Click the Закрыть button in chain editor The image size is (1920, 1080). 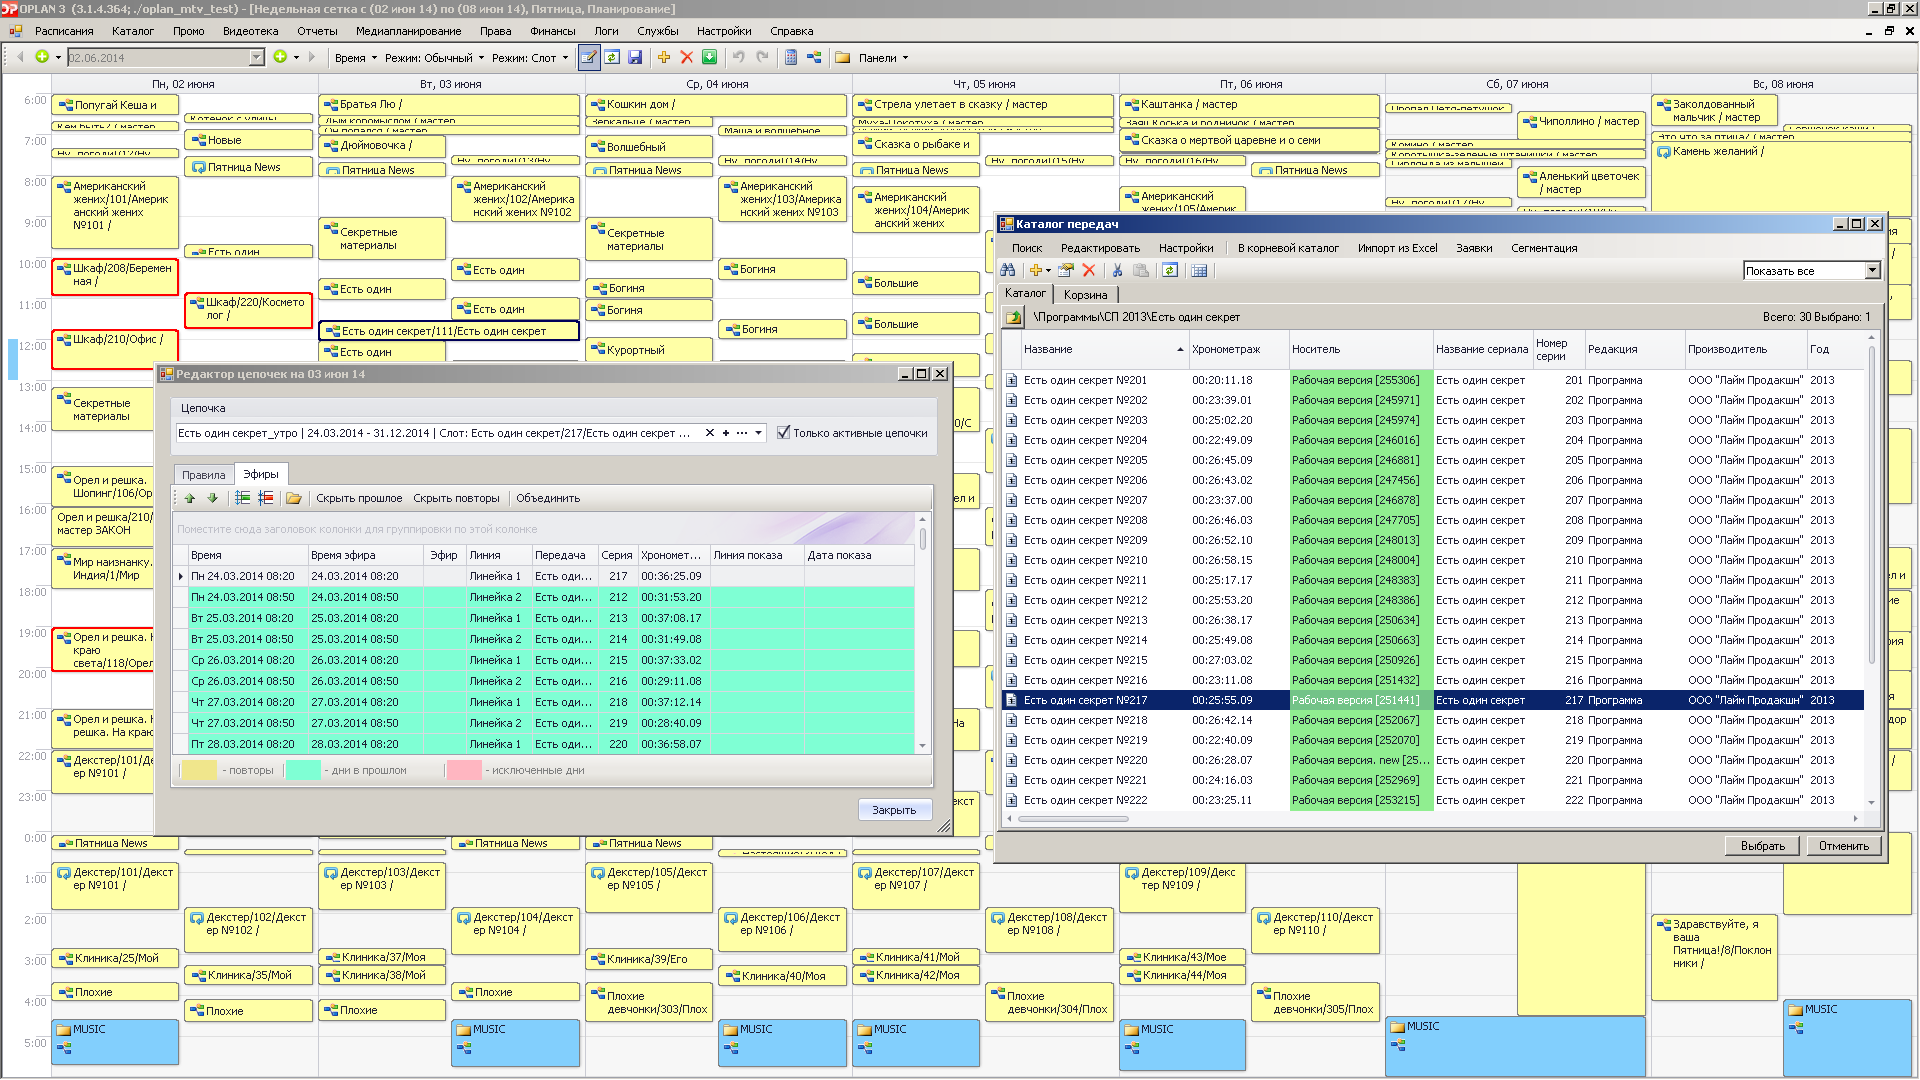point(894,810)
